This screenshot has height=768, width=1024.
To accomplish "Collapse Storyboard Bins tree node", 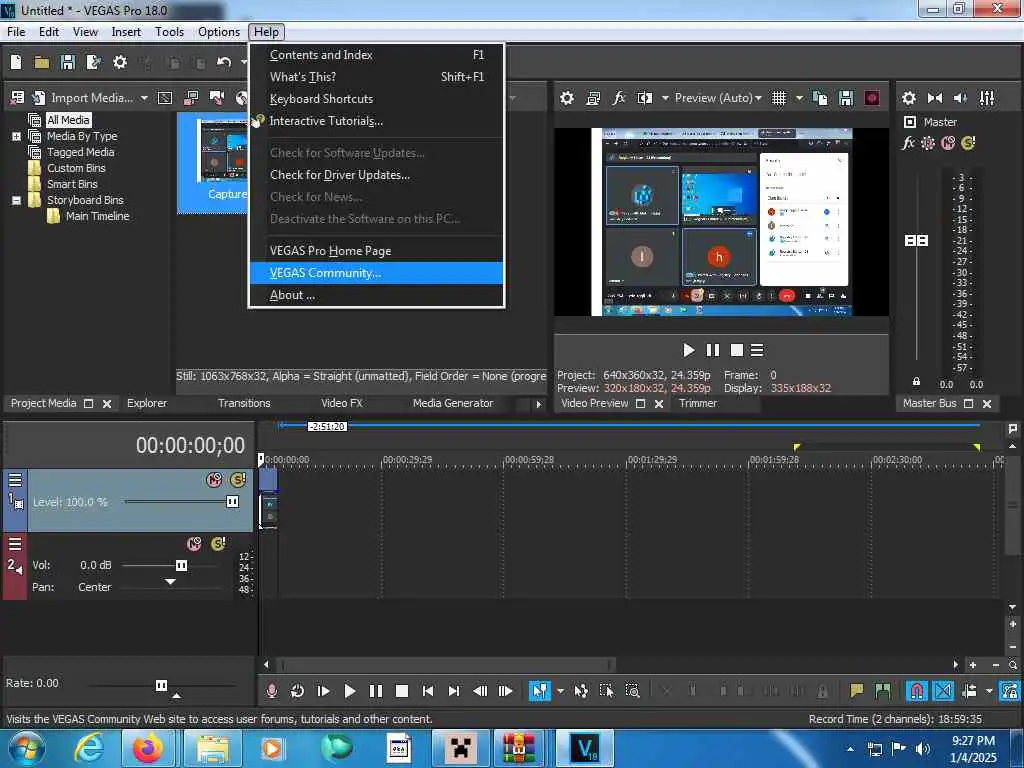I will click(x=16, y=200).
